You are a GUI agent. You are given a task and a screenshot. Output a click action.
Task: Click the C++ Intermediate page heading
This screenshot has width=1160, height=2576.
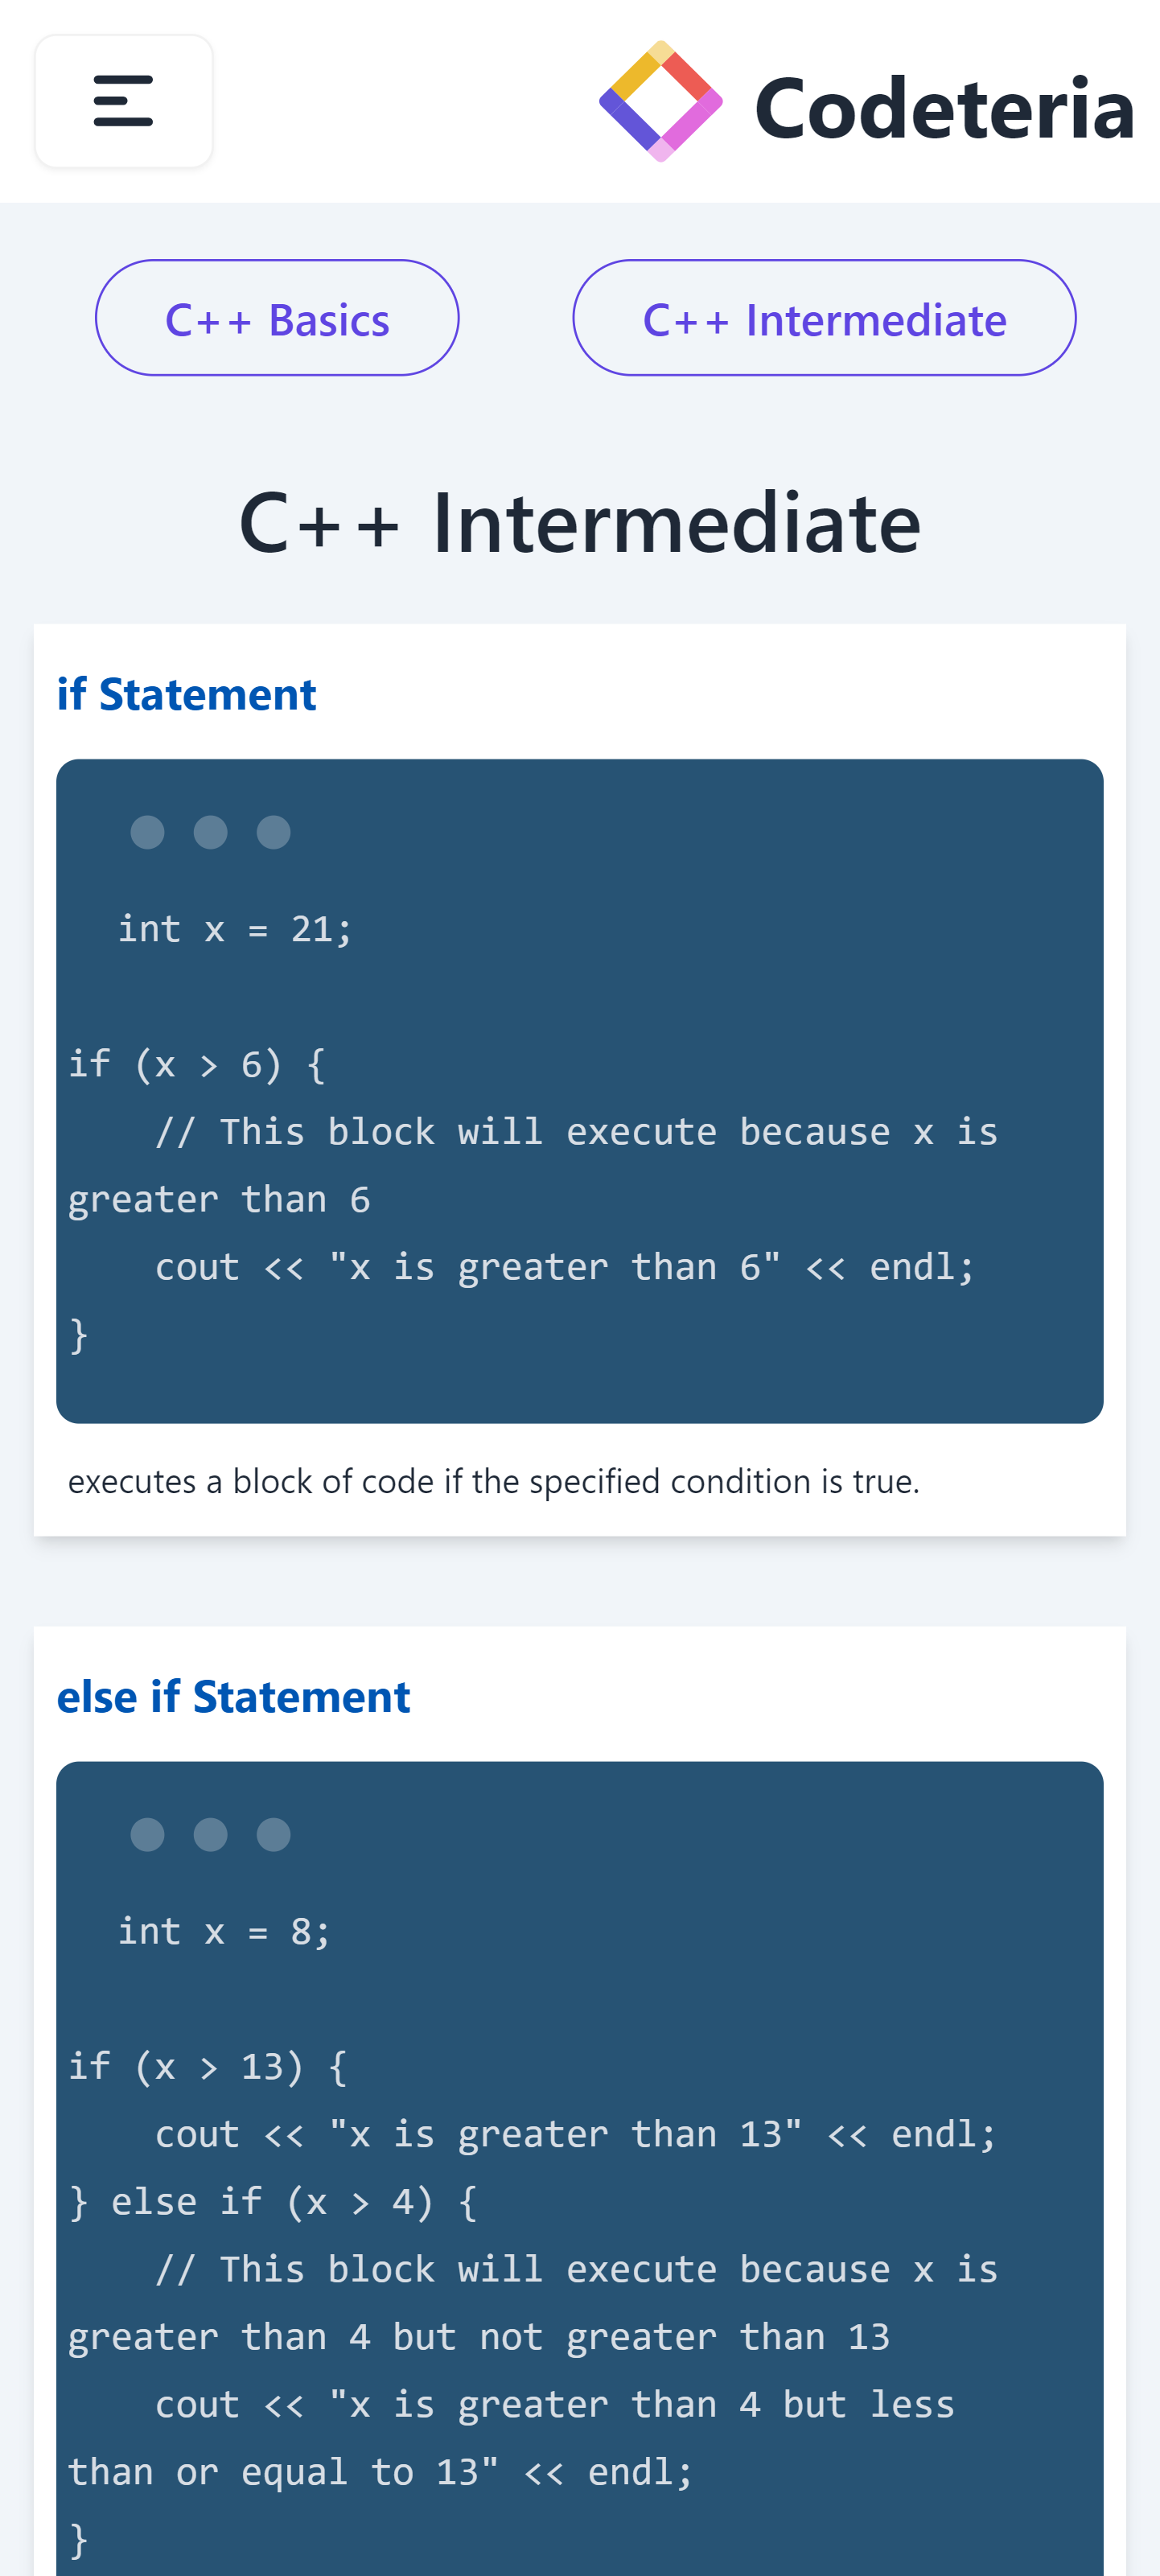580,521
